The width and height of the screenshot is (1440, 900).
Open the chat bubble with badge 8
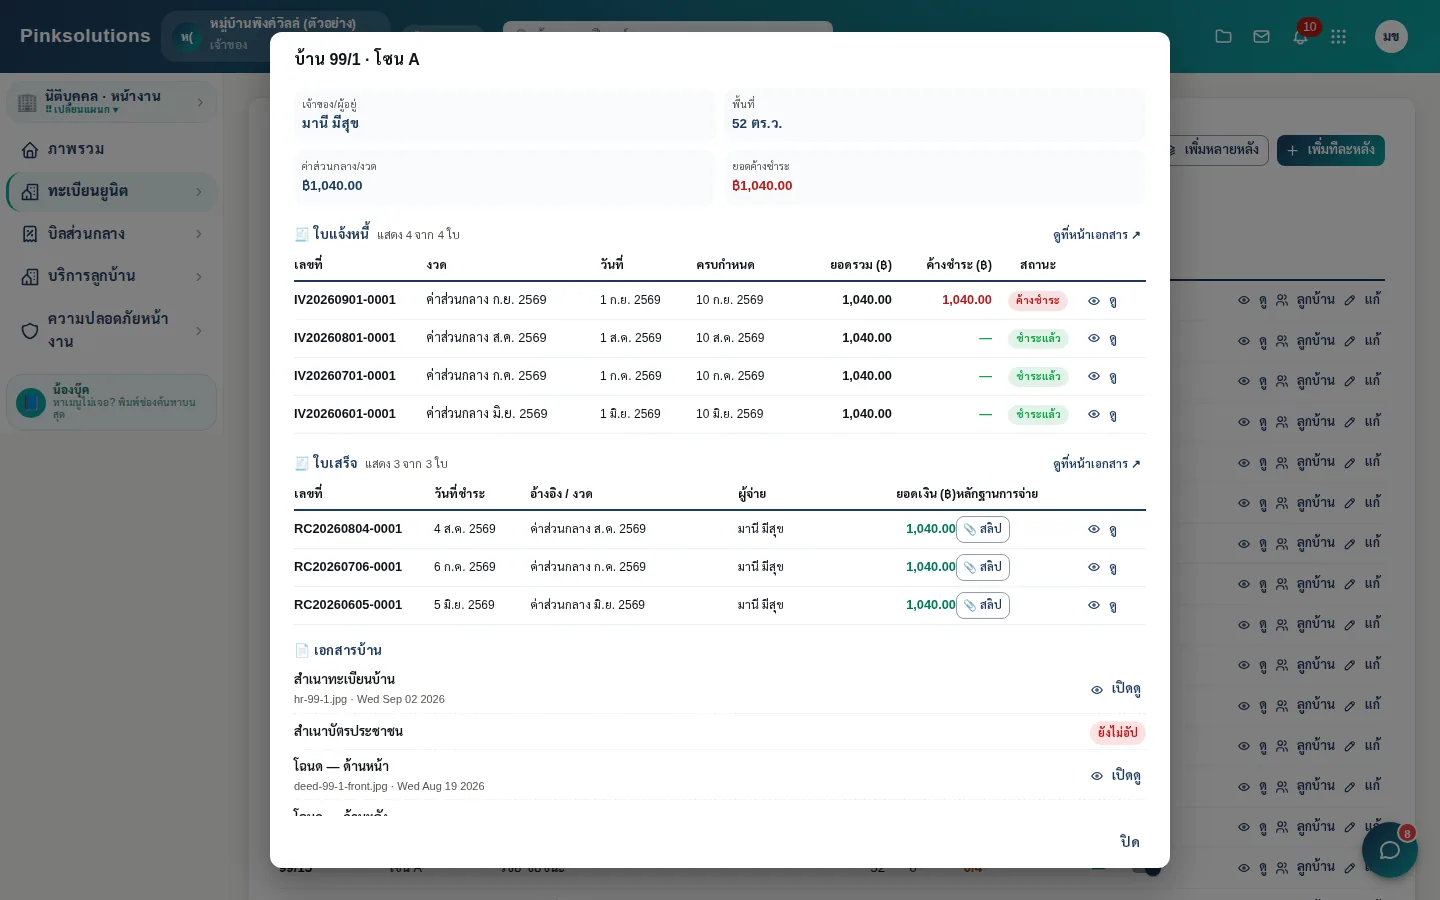[x=1390, y=850]
